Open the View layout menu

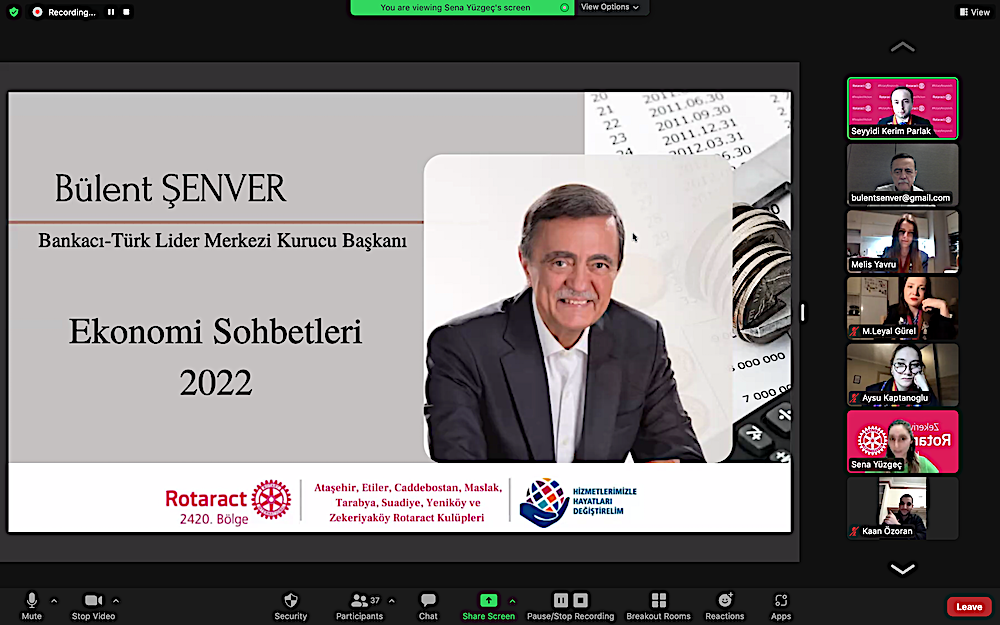pyautogui.click(x=975, y=12)
